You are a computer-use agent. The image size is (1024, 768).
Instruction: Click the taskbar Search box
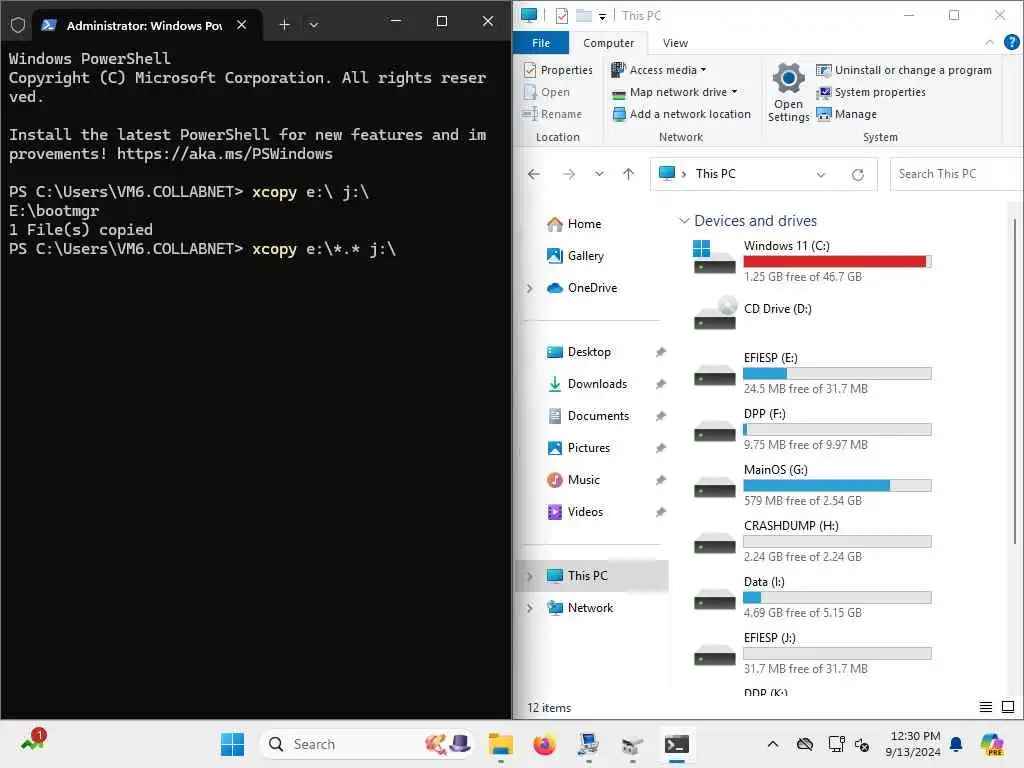pos(367,744)
